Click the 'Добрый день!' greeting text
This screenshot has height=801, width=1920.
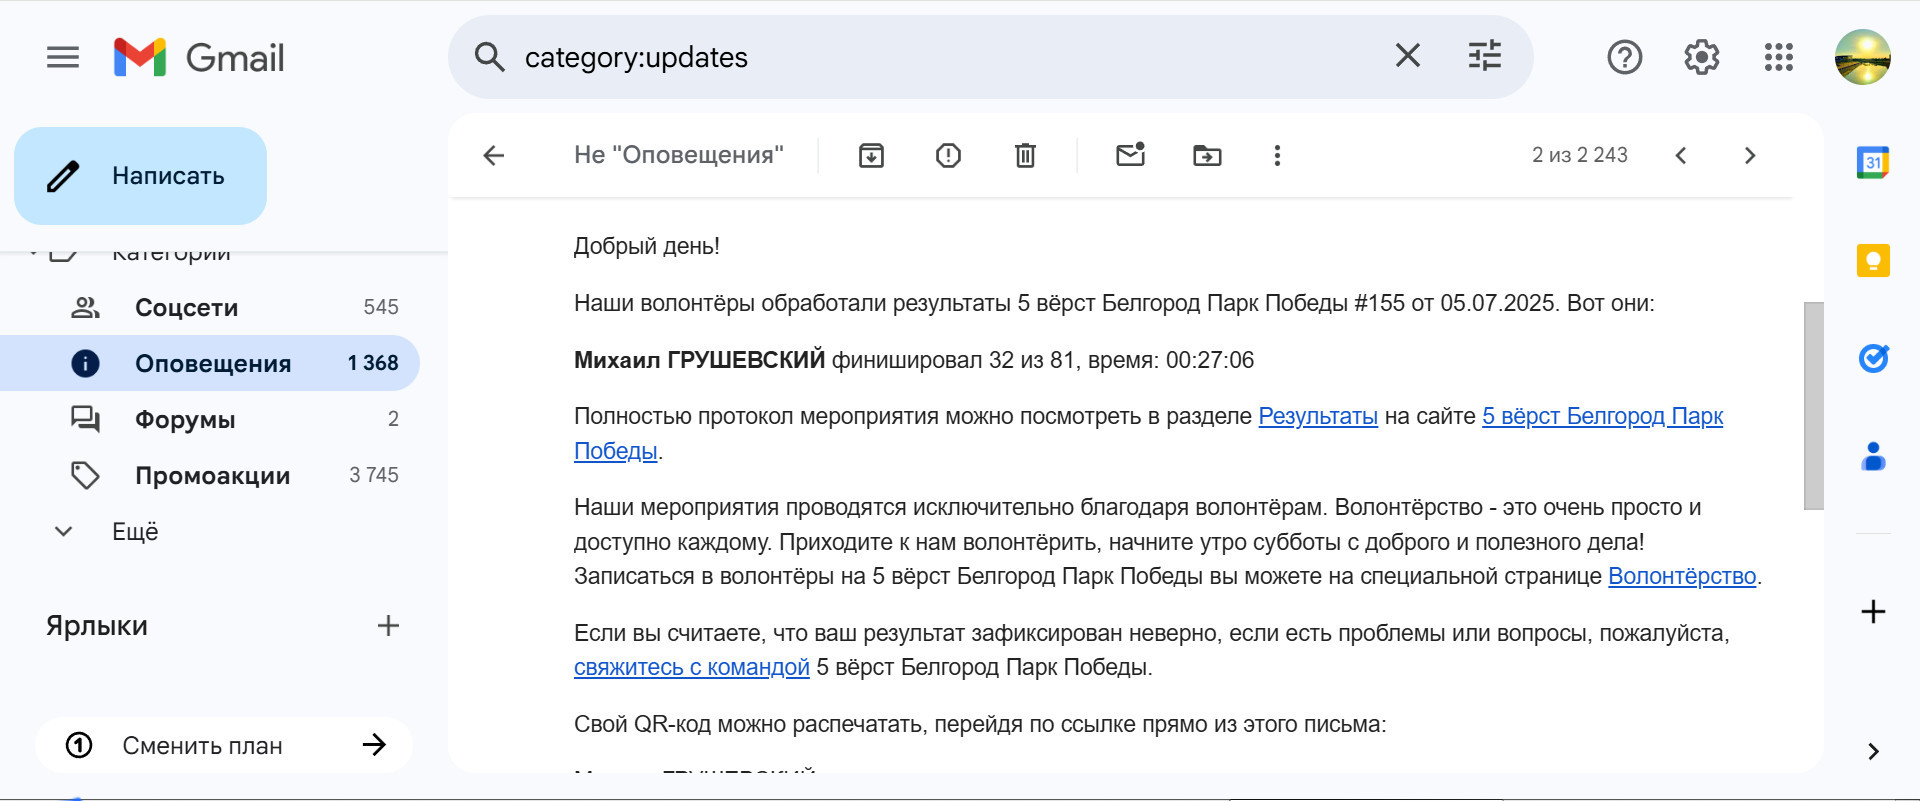647,246
